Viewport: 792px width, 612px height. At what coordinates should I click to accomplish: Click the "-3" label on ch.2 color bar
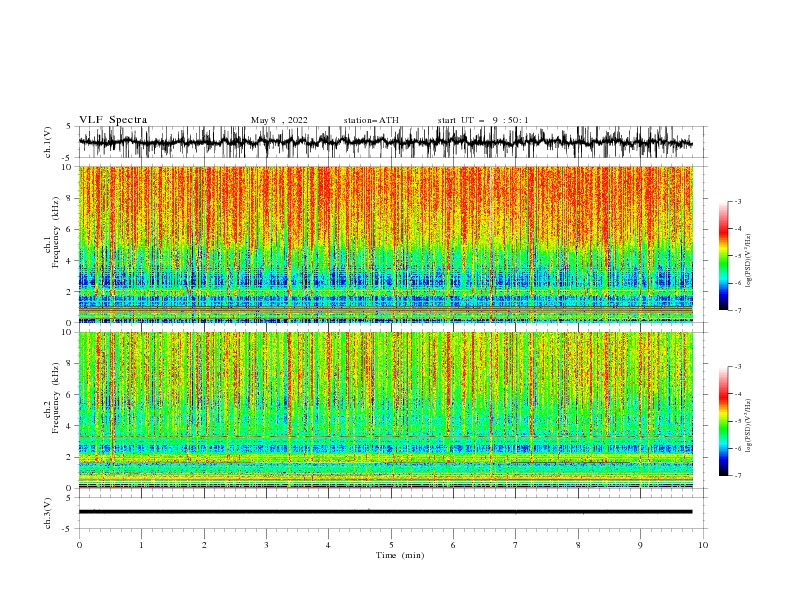tap(737, 367)
